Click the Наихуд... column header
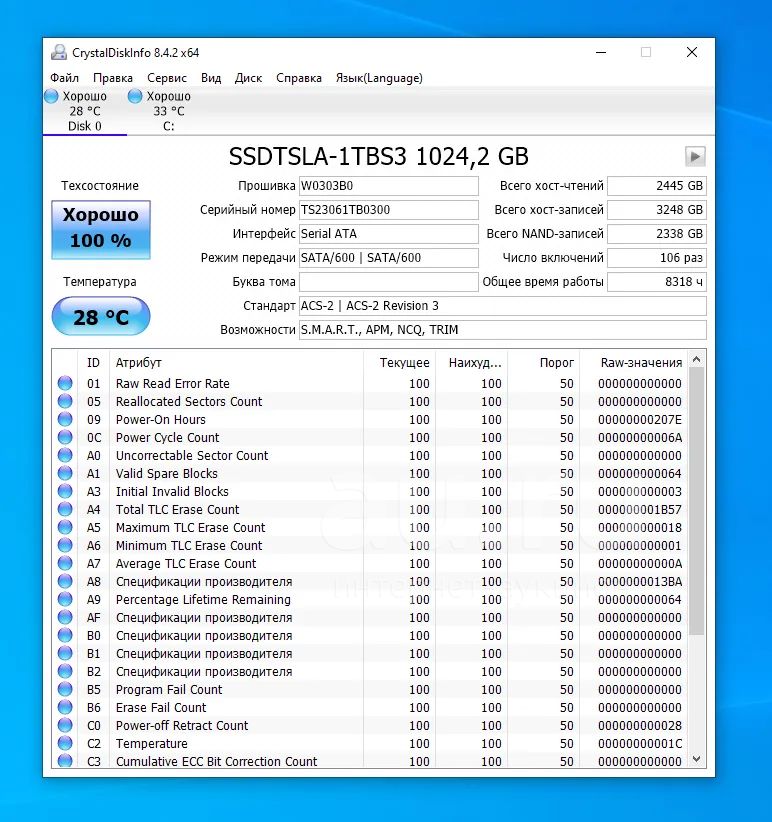This screenshot has width=772, height=822. pos(471,362)
